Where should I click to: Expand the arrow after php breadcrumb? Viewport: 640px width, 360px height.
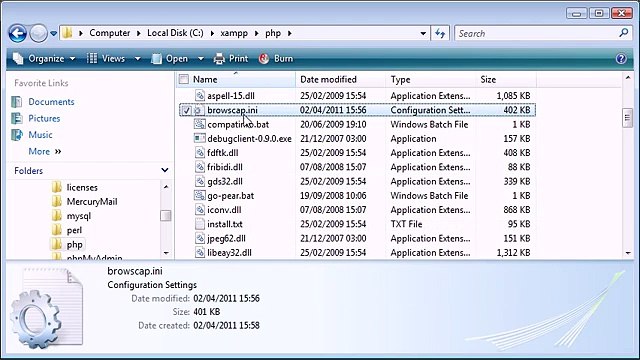(x=289, y=33)
